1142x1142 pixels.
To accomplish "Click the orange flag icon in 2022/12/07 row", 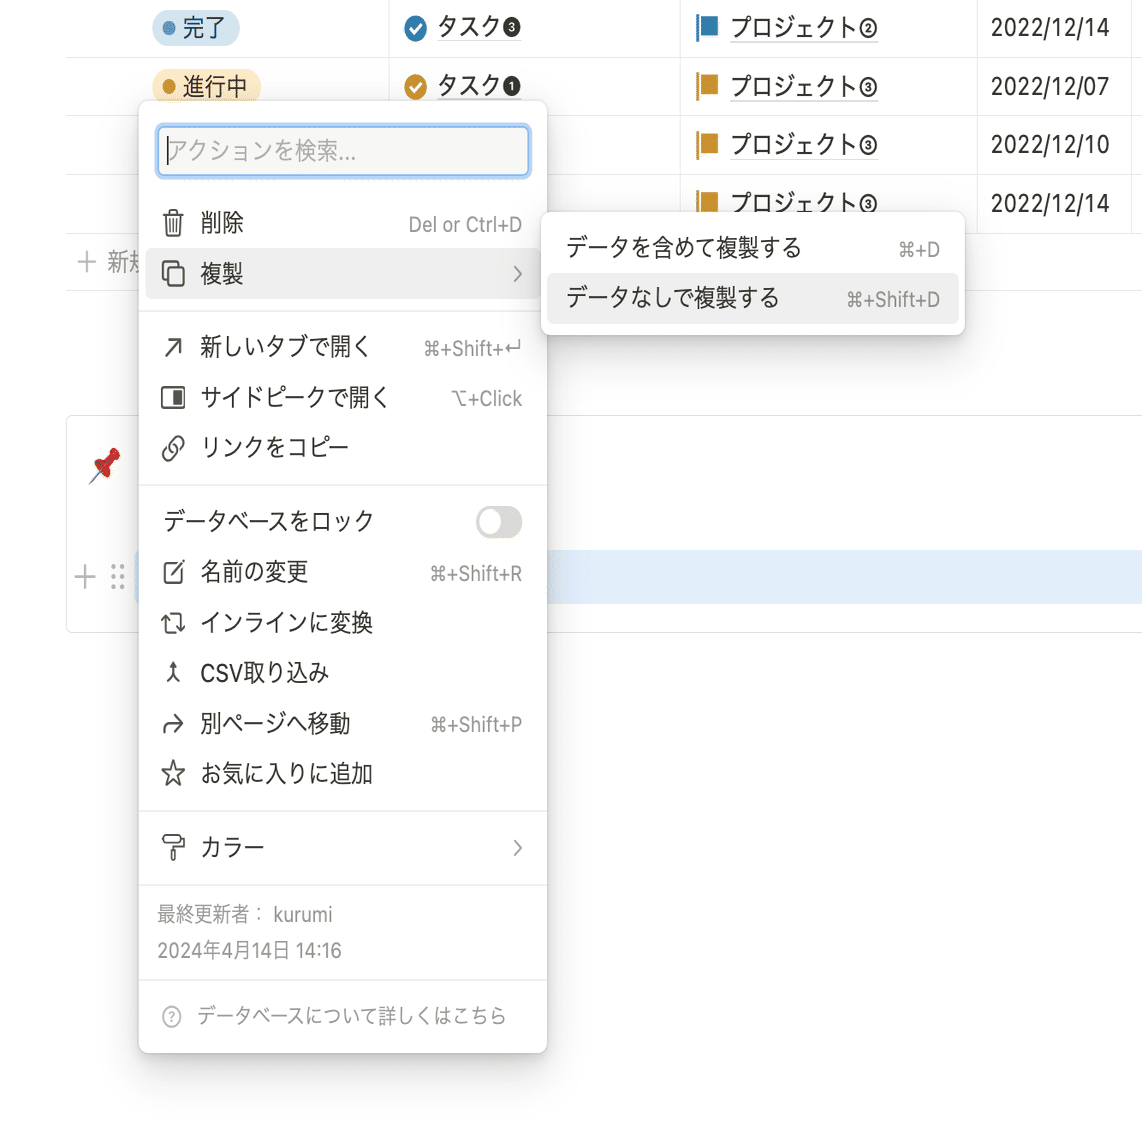I will [706, 86].
